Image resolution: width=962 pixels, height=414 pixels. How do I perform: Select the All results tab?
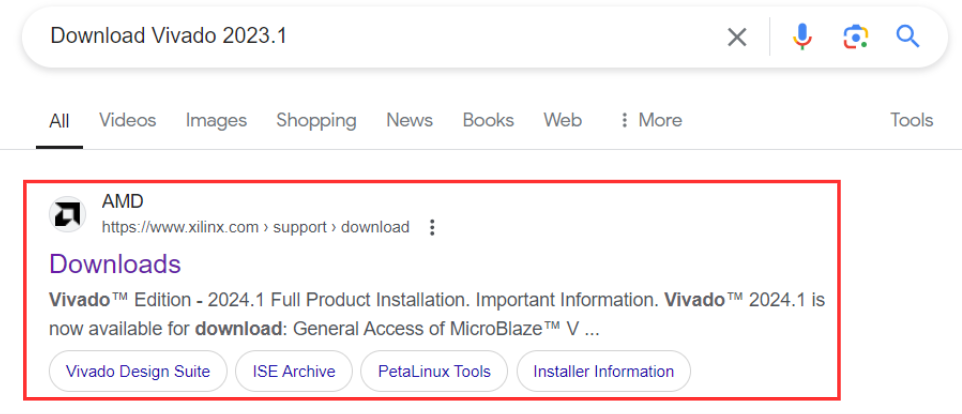(59, 121)
